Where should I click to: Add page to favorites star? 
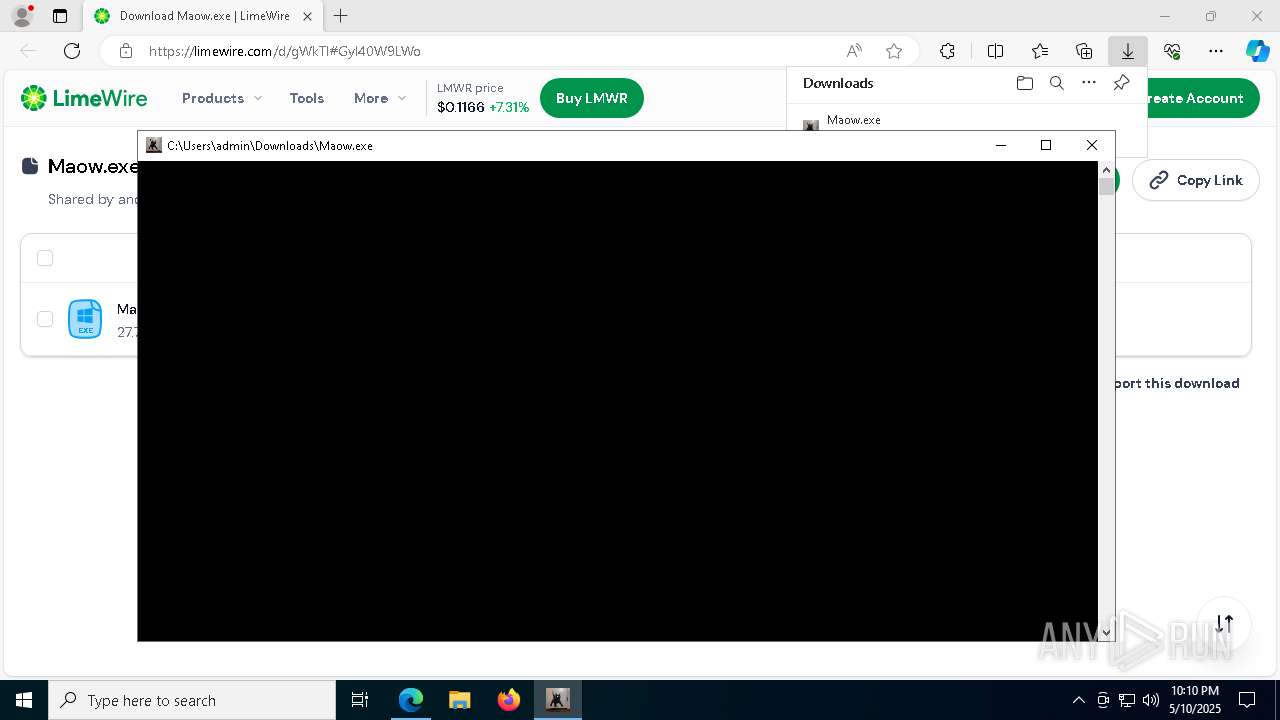point(894,51)
